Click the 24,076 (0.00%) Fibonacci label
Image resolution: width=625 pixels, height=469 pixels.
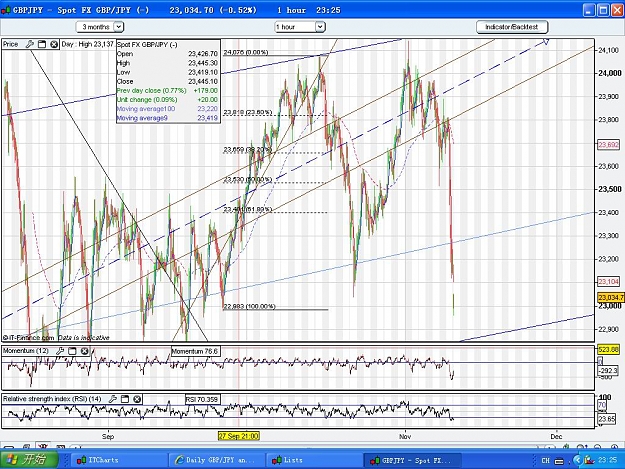pyautogui.click(x=246, y=52)
